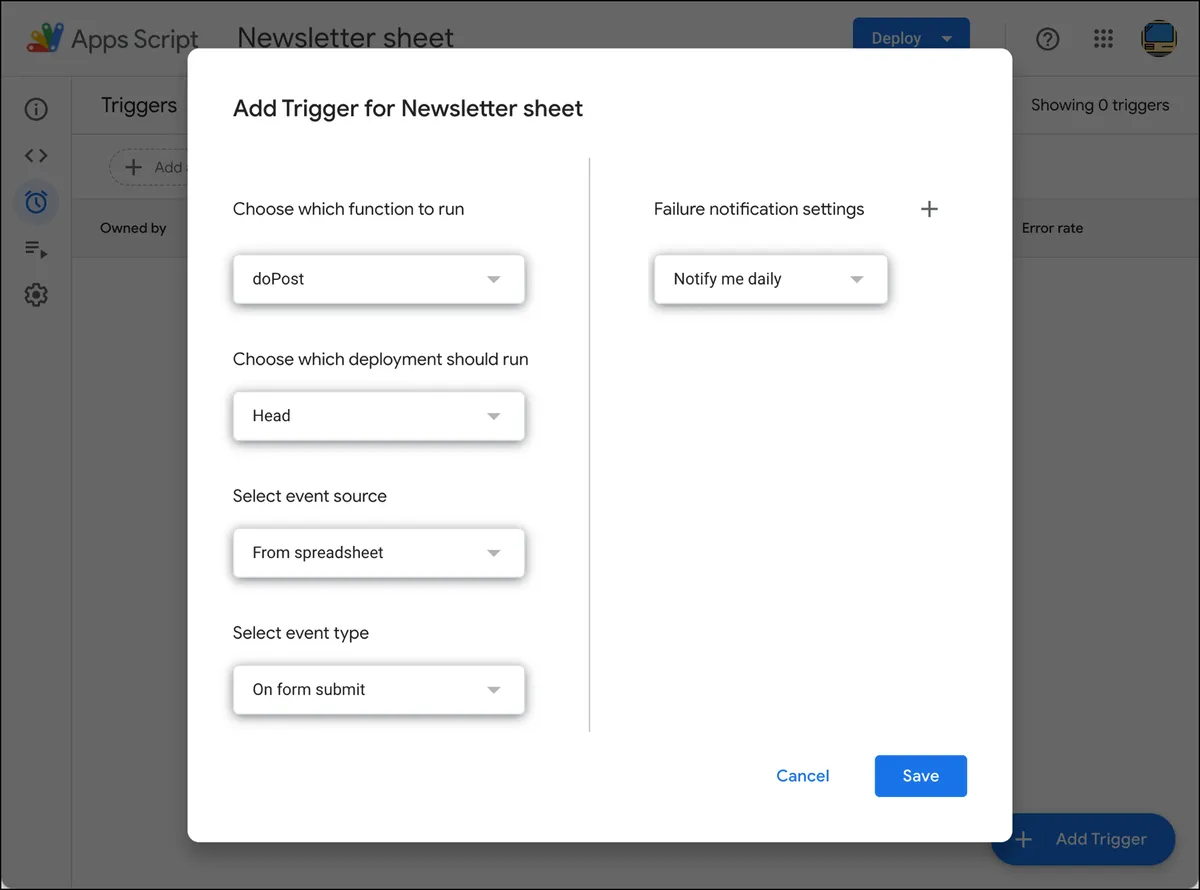
Task: Open the From spreadsheet event source dropdown
Action: [x=378, y=553]
